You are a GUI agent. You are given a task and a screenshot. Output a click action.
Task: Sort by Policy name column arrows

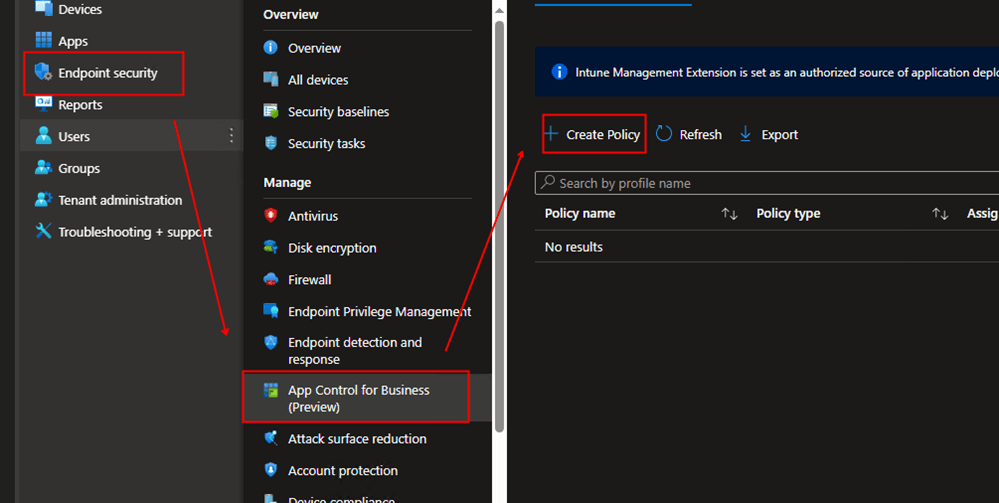(x=729, y=214)
